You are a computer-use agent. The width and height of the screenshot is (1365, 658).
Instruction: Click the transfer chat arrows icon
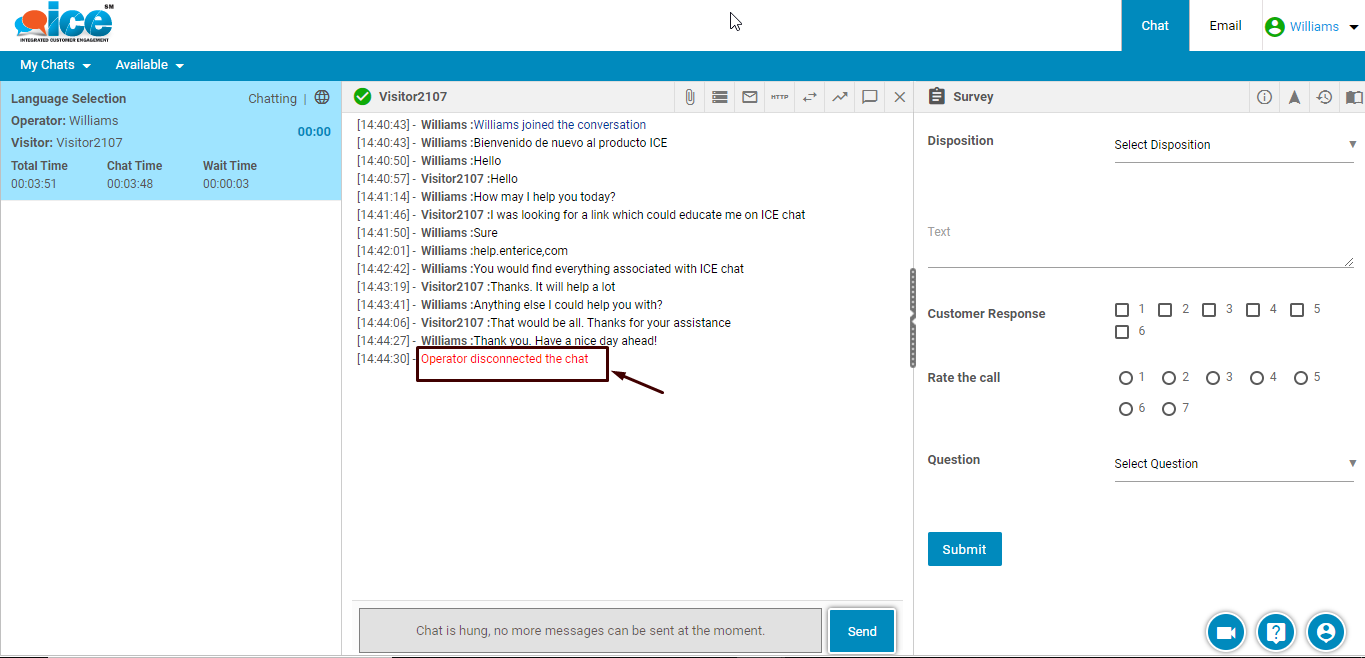pyautogui.click(x=809, y=97)
